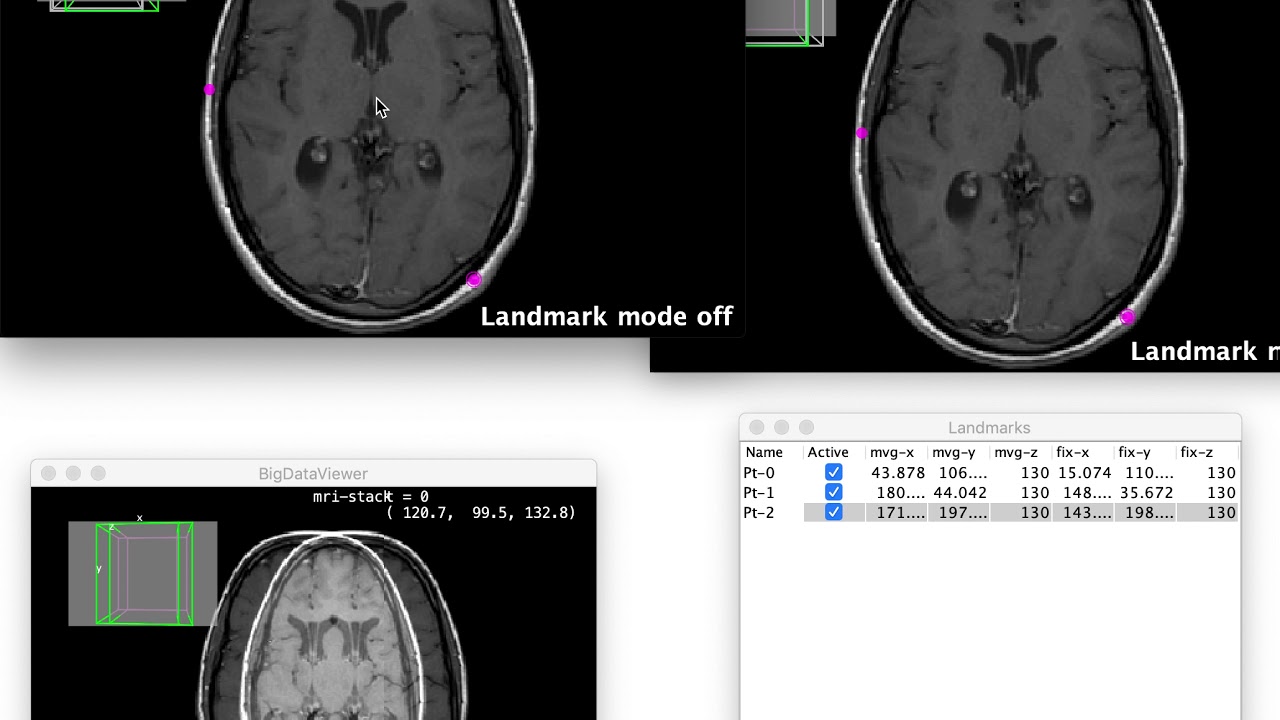Screen dimensions: 1280x720
Task: Pick magenta landmark at lower right skull in right viewer
Action: pyautogui.click(x=1127, y=317)
